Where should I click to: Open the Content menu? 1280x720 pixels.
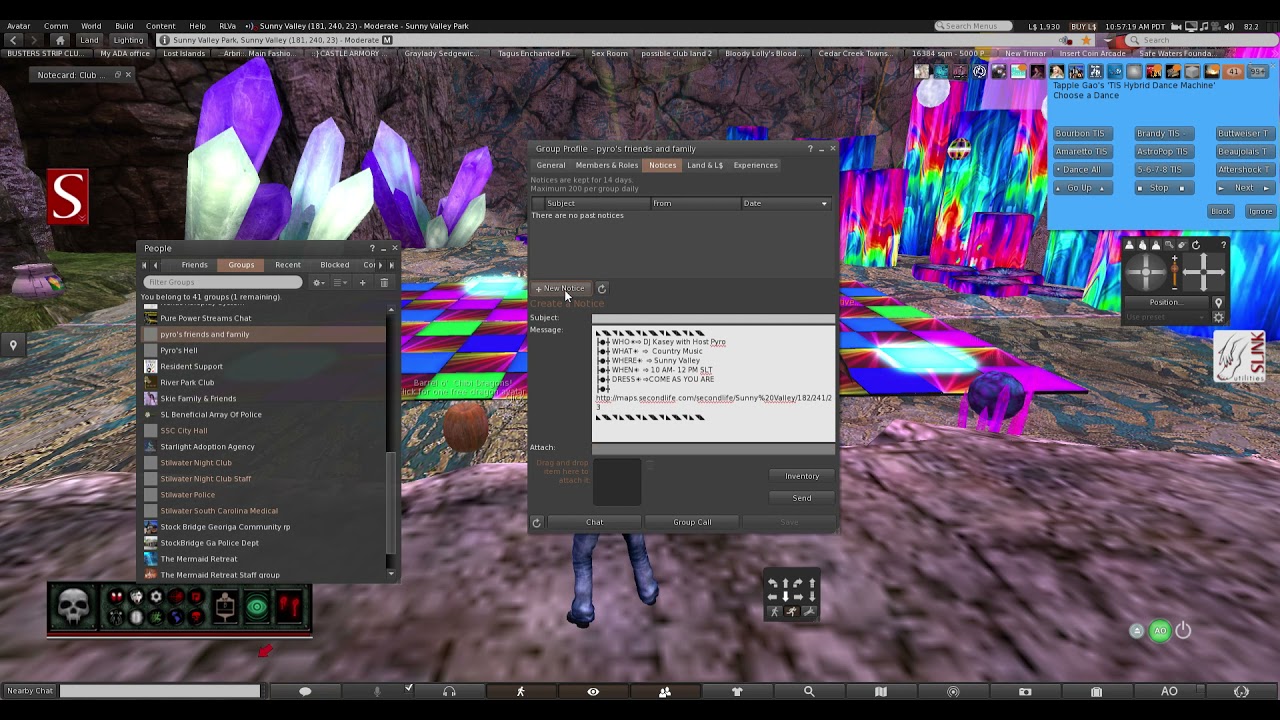coord(160,26)
